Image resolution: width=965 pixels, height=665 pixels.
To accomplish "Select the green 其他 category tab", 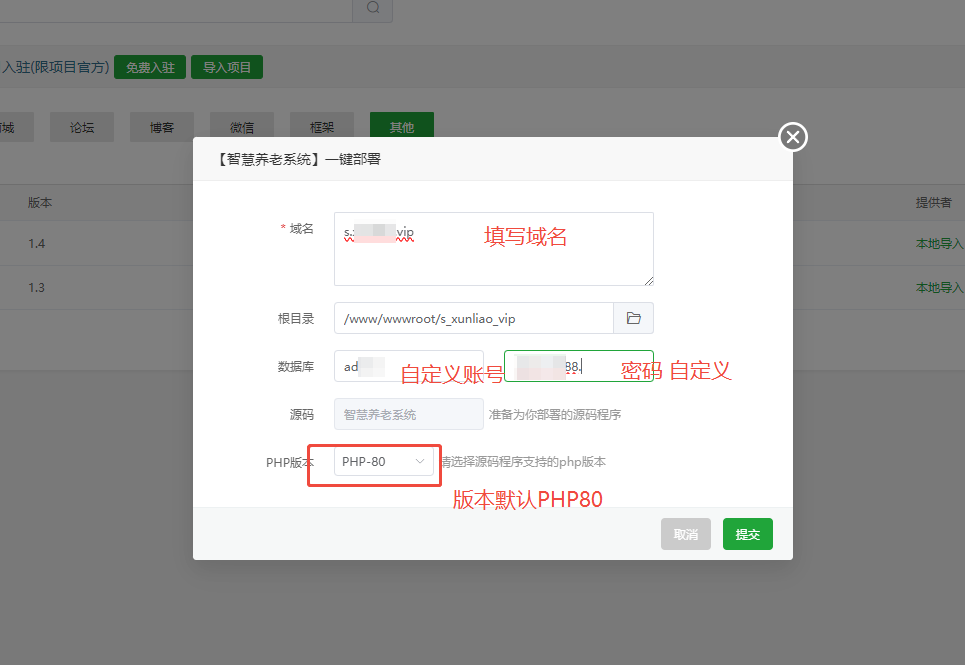I will pos(402,127).
